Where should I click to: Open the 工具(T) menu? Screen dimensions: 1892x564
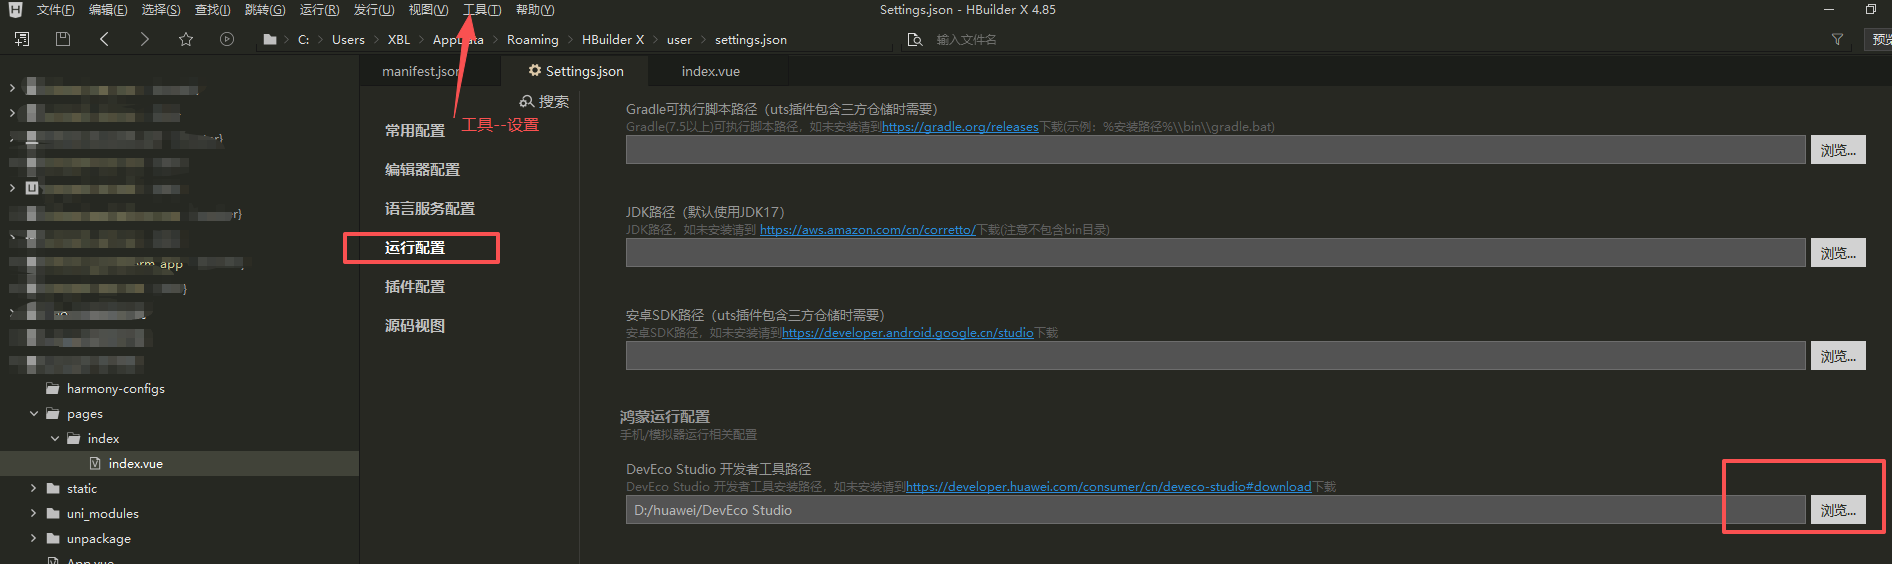pos(482,10)
